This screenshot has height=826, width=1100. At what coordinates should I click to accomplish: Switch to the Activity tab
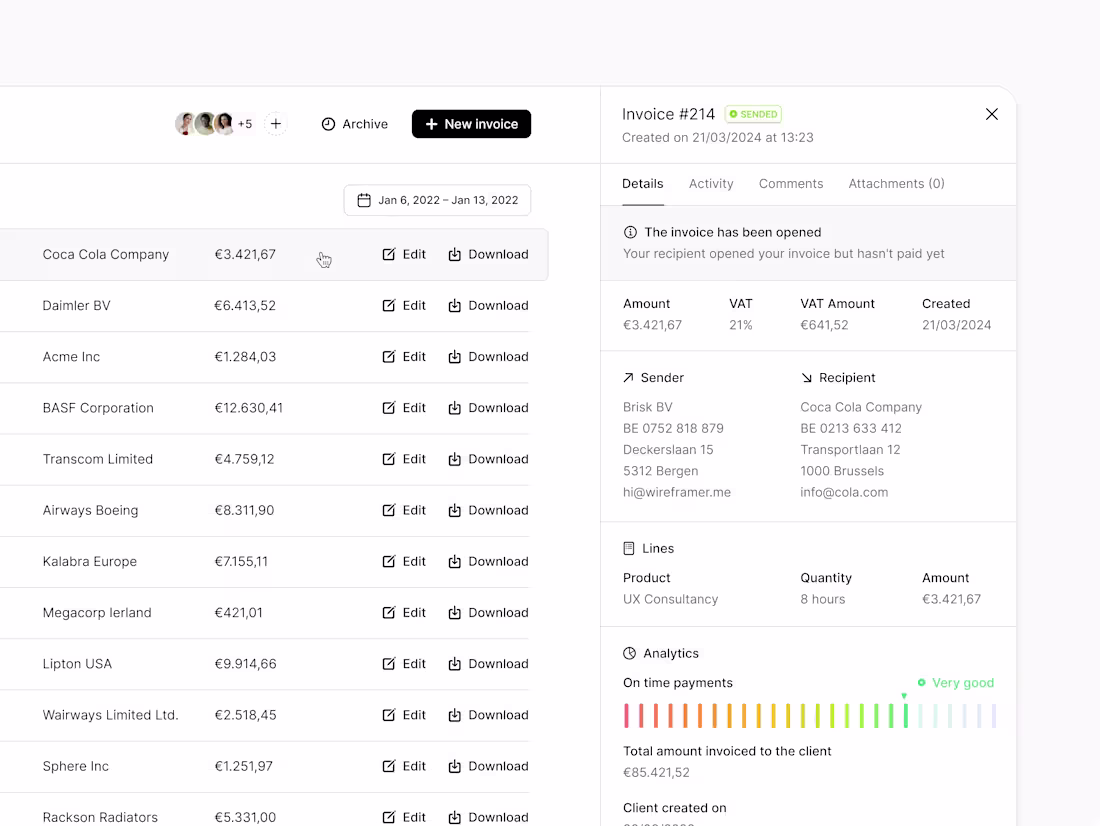point(711,183)
